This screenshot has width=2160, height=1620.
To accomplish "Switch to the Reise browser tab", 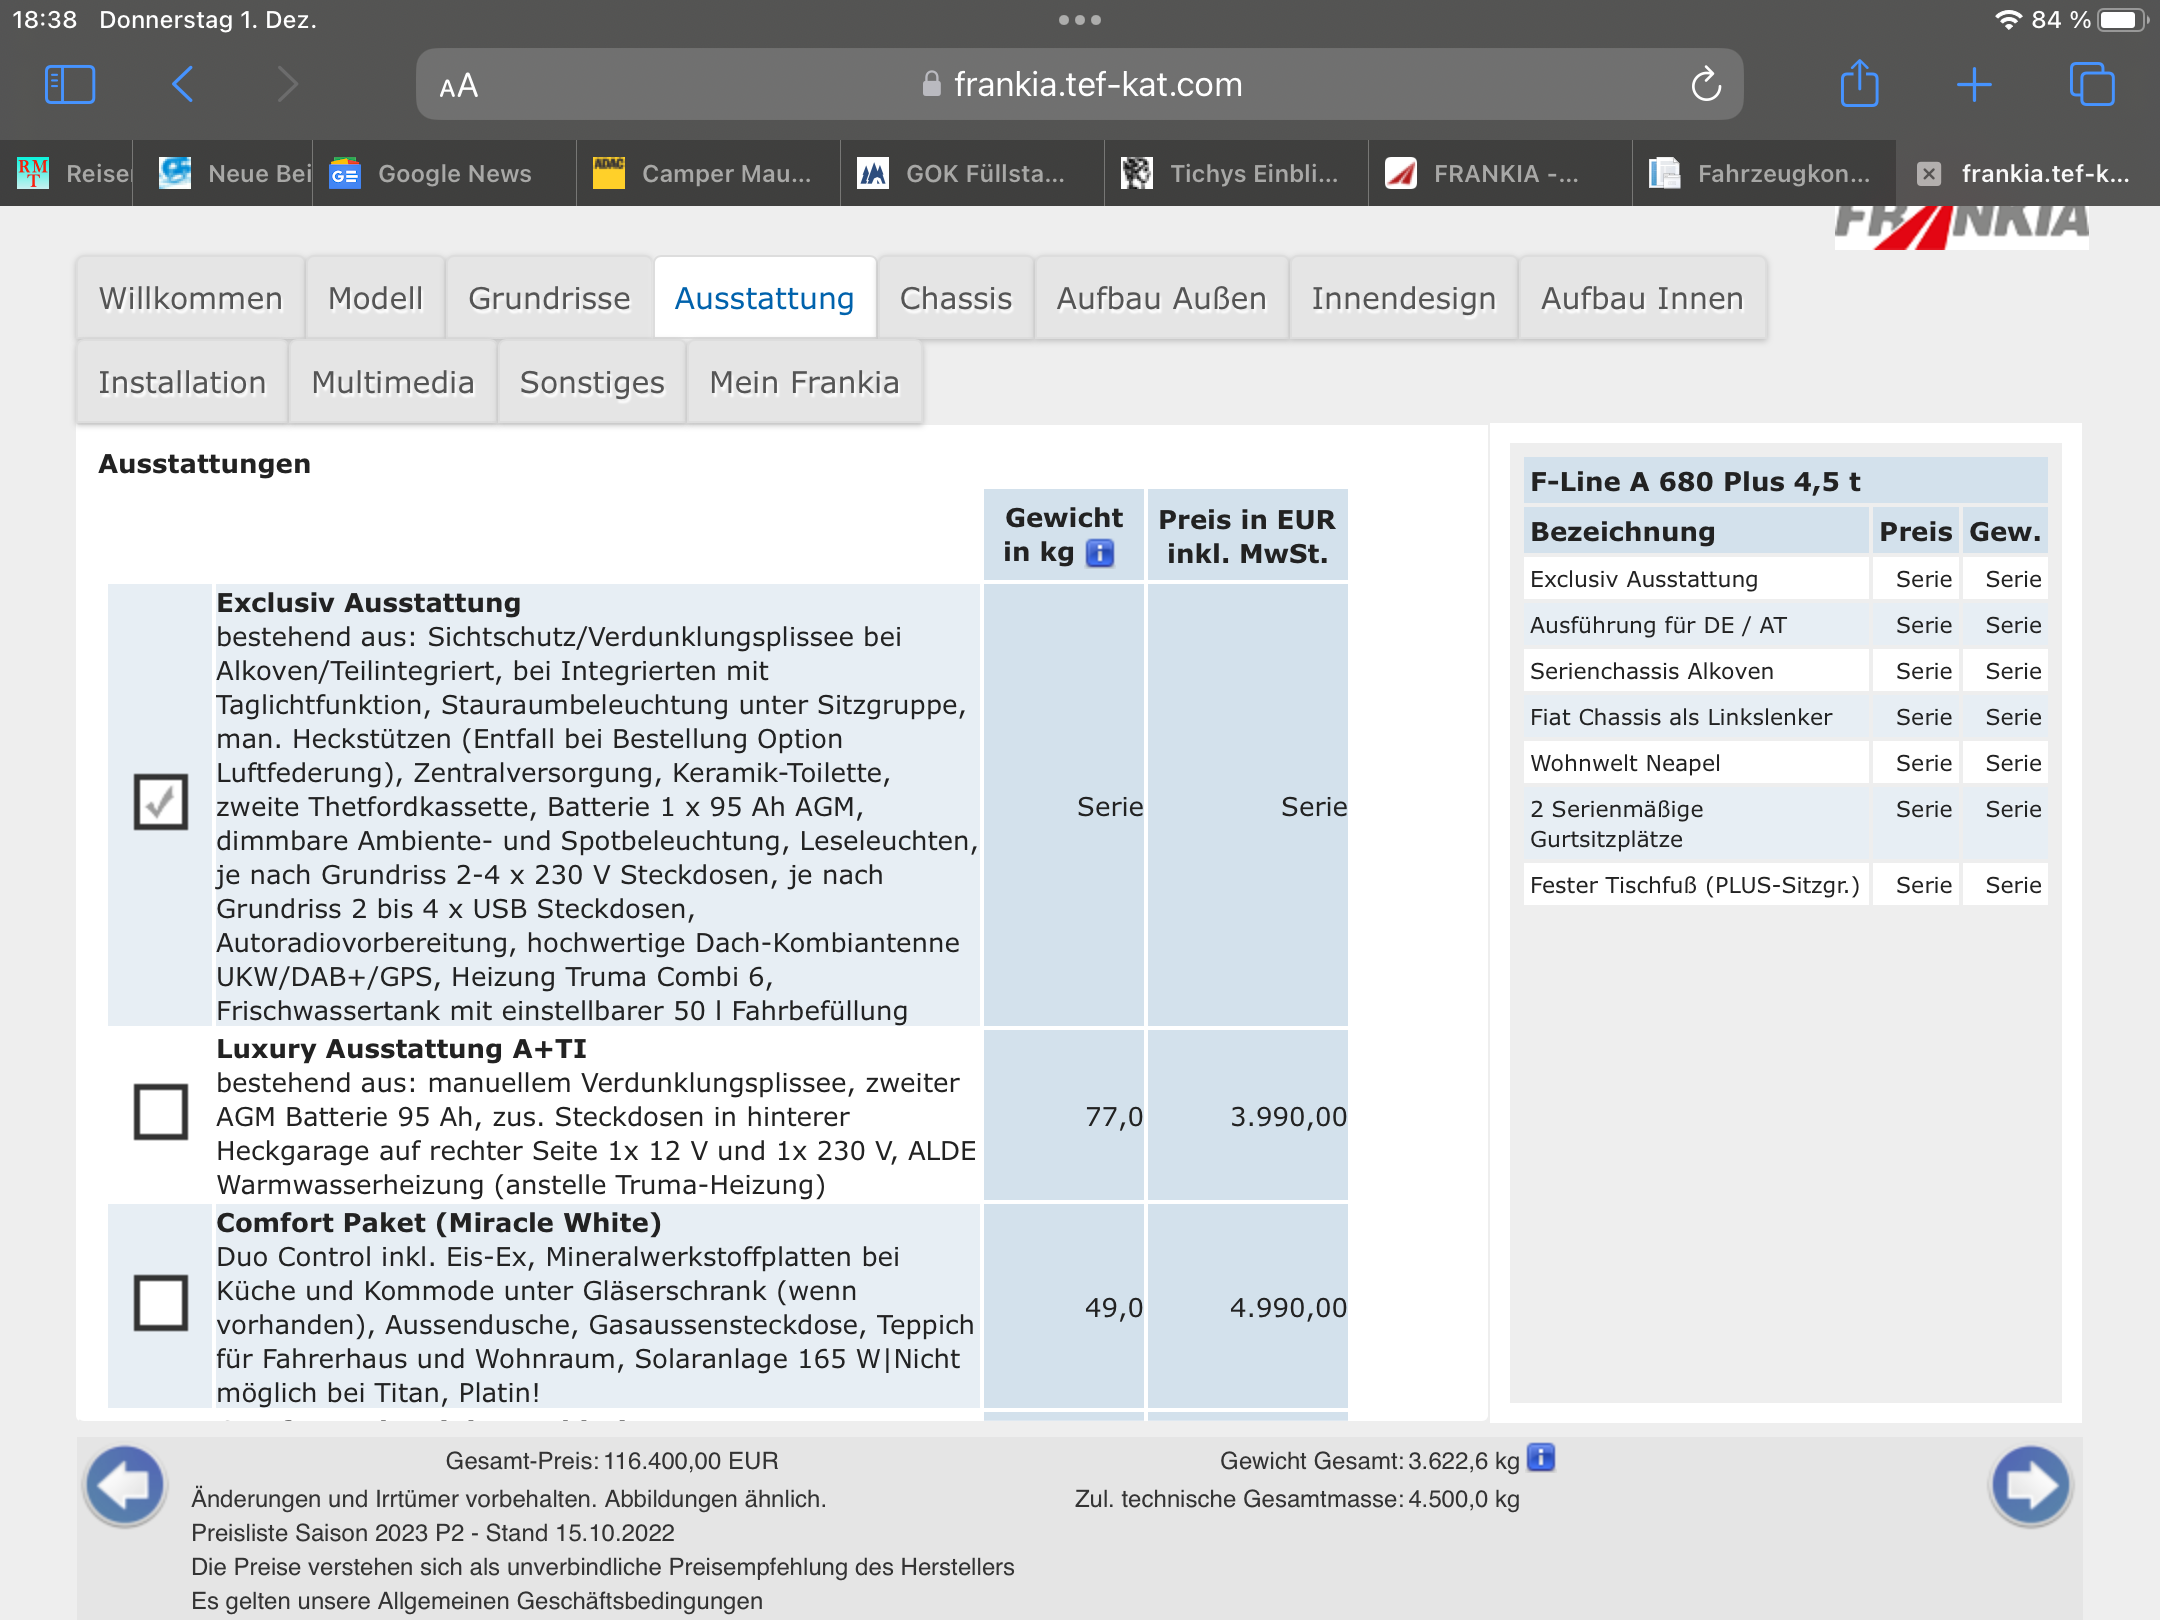I will pyautogui.click(x=66, y=174).
